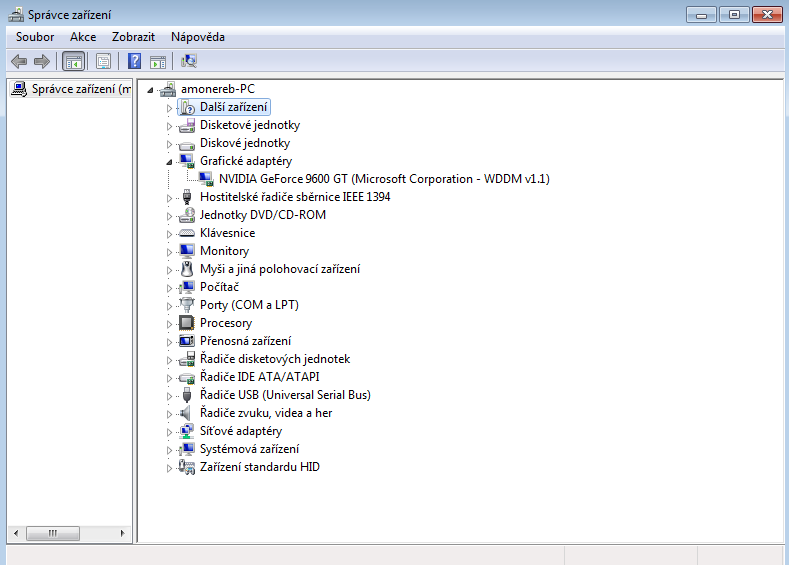Click the Počítač computer icon
The image size is (789, 565).
tap(187, 287)
